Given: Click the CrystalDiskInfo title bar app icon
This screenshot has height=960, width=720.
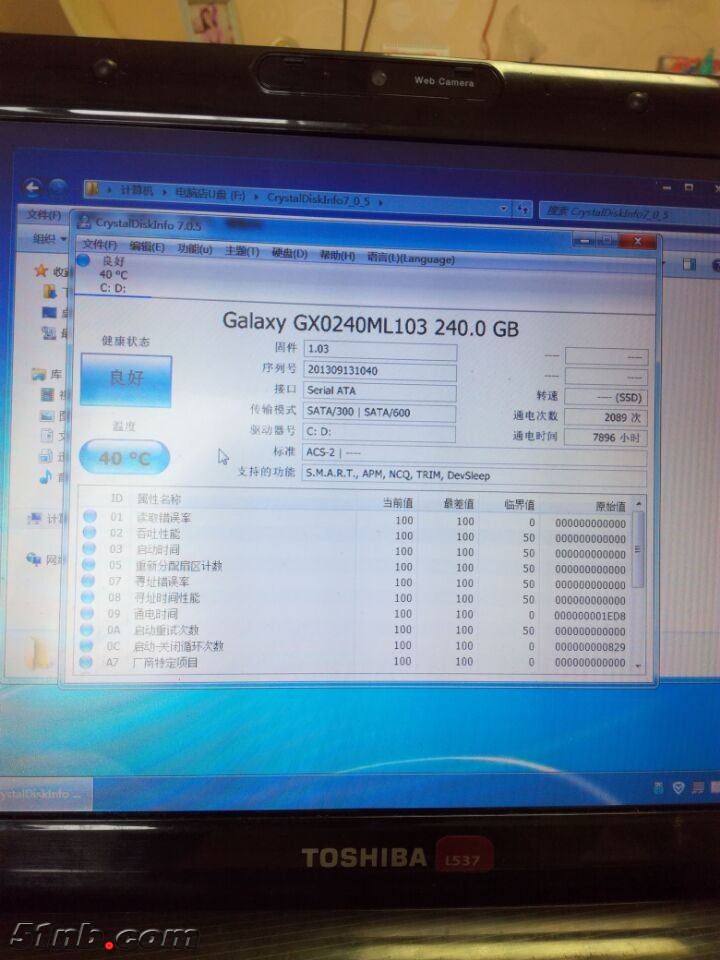Looking at the screenshot, I should (x=84, y=222).
